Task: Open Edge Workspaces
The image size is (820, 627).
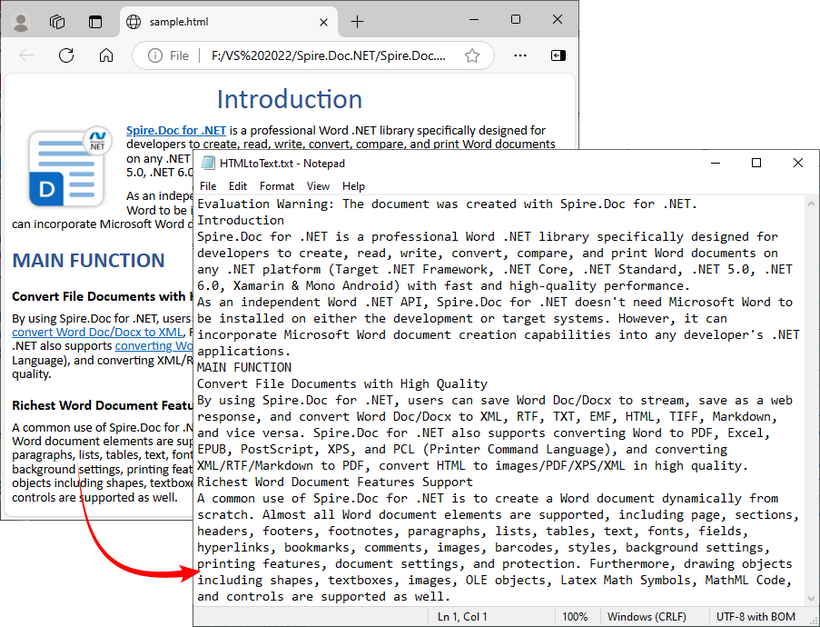Action: tap(57, 20)
